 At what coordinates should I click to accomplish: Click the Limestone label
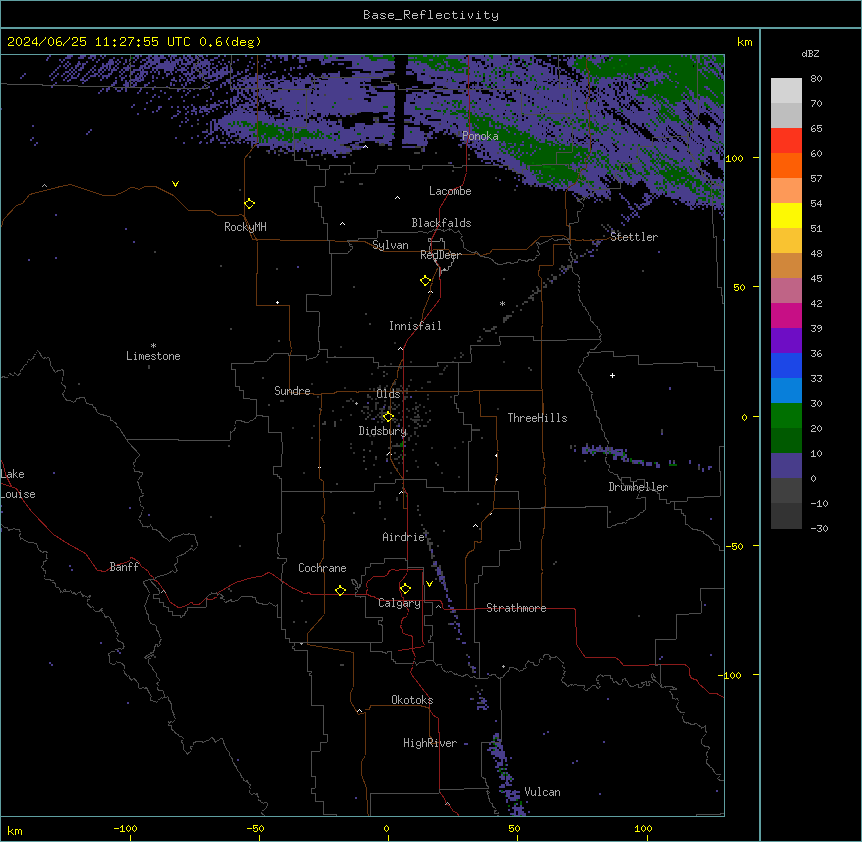pyautogui.click(x=153, y=356)
